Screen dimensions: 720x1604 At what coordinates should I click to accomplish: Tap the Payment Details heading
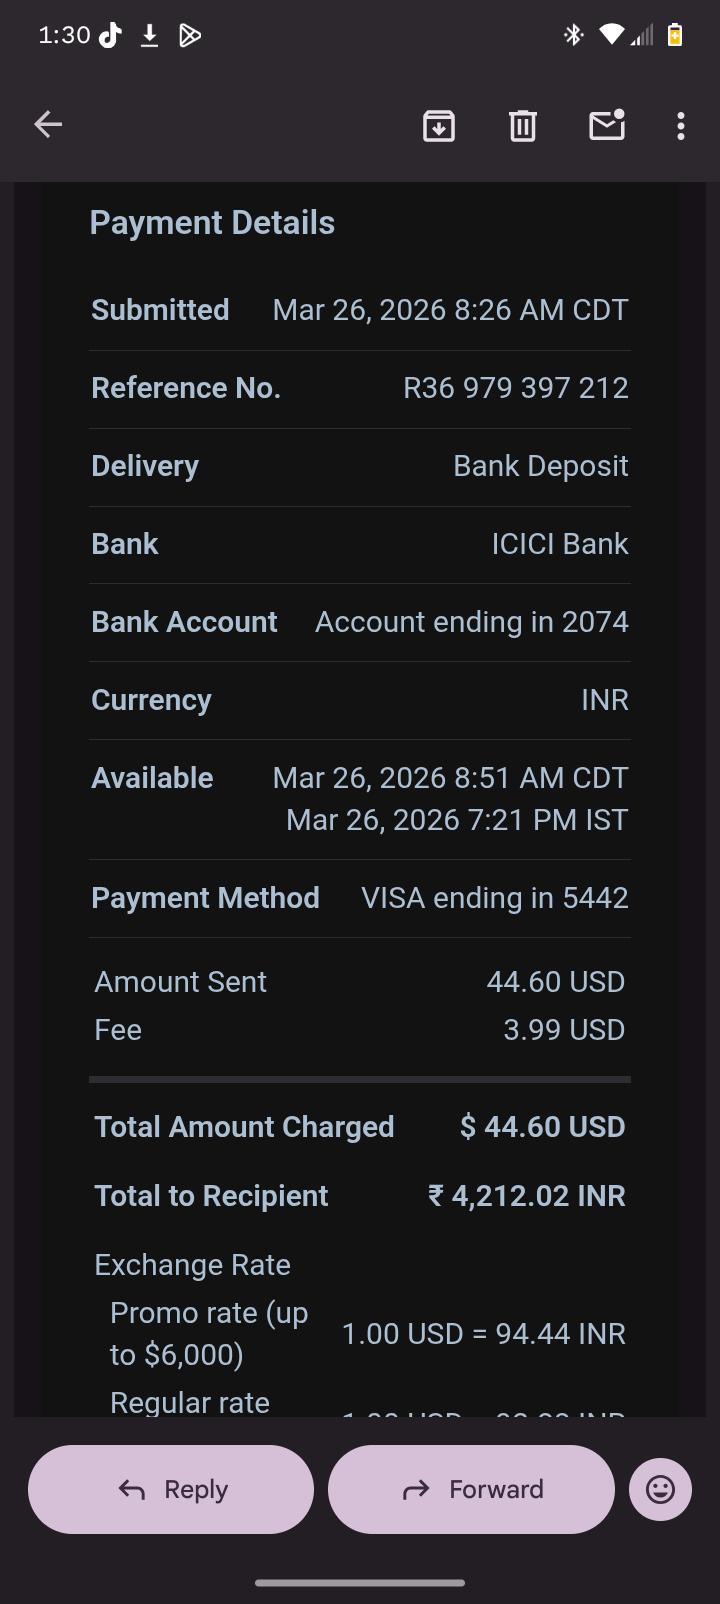tap(212, 223)
